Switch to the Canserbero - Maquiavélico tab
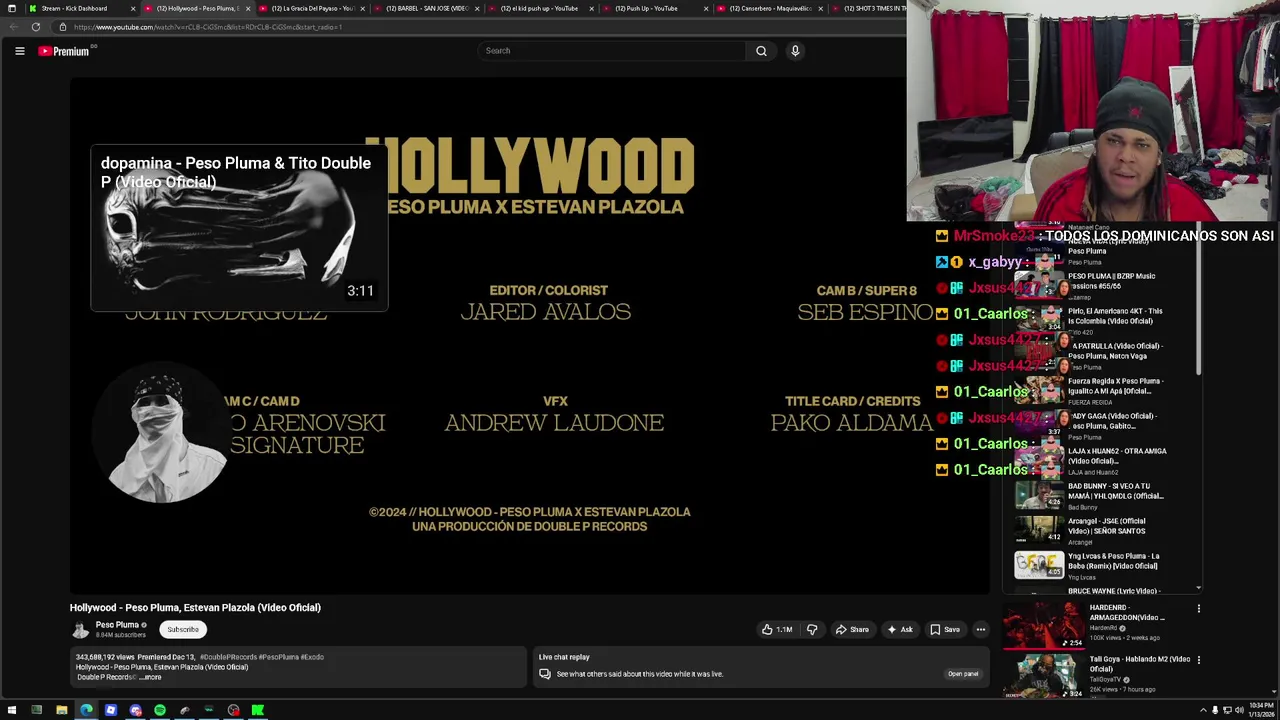The height and width of the screenshot is (720, 1280). point(770,8)
